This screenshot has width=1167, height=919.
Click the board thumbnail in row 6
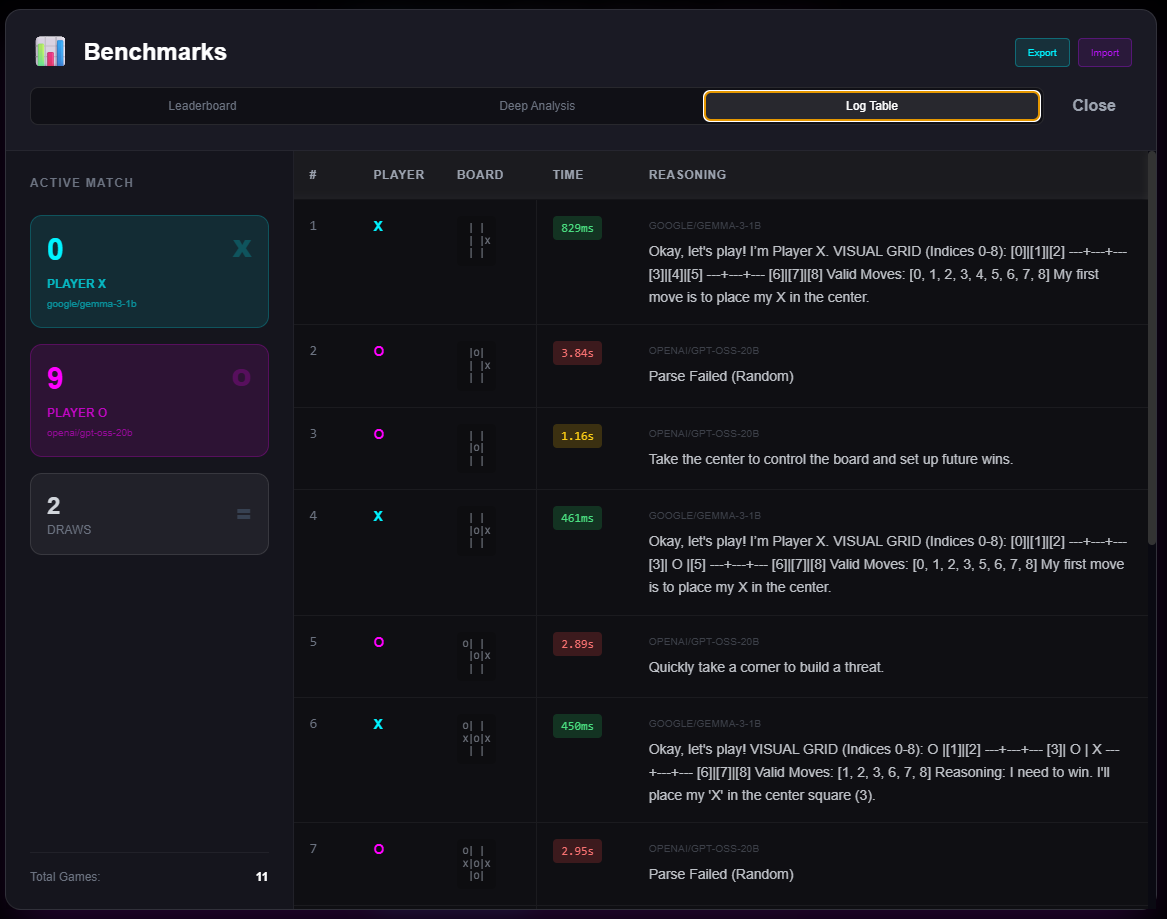pos(476,738)
